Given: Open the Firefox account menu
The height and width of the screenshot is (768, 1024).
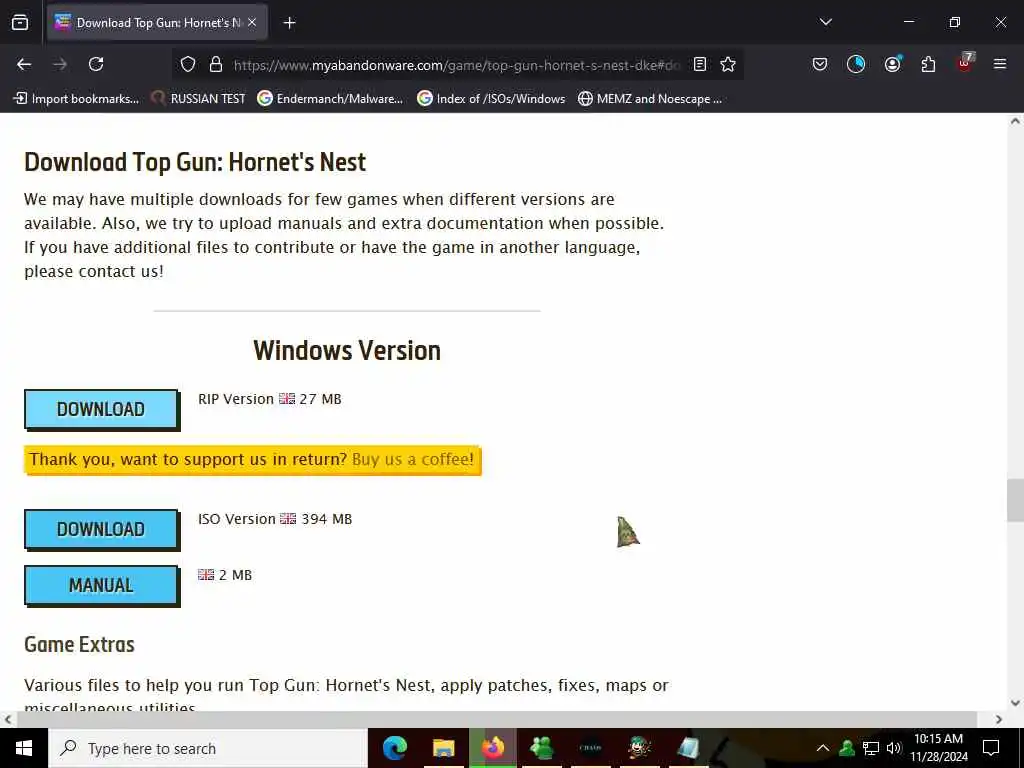Looking at the screenshot, I should pyautogui.click(x=892, y=64).
